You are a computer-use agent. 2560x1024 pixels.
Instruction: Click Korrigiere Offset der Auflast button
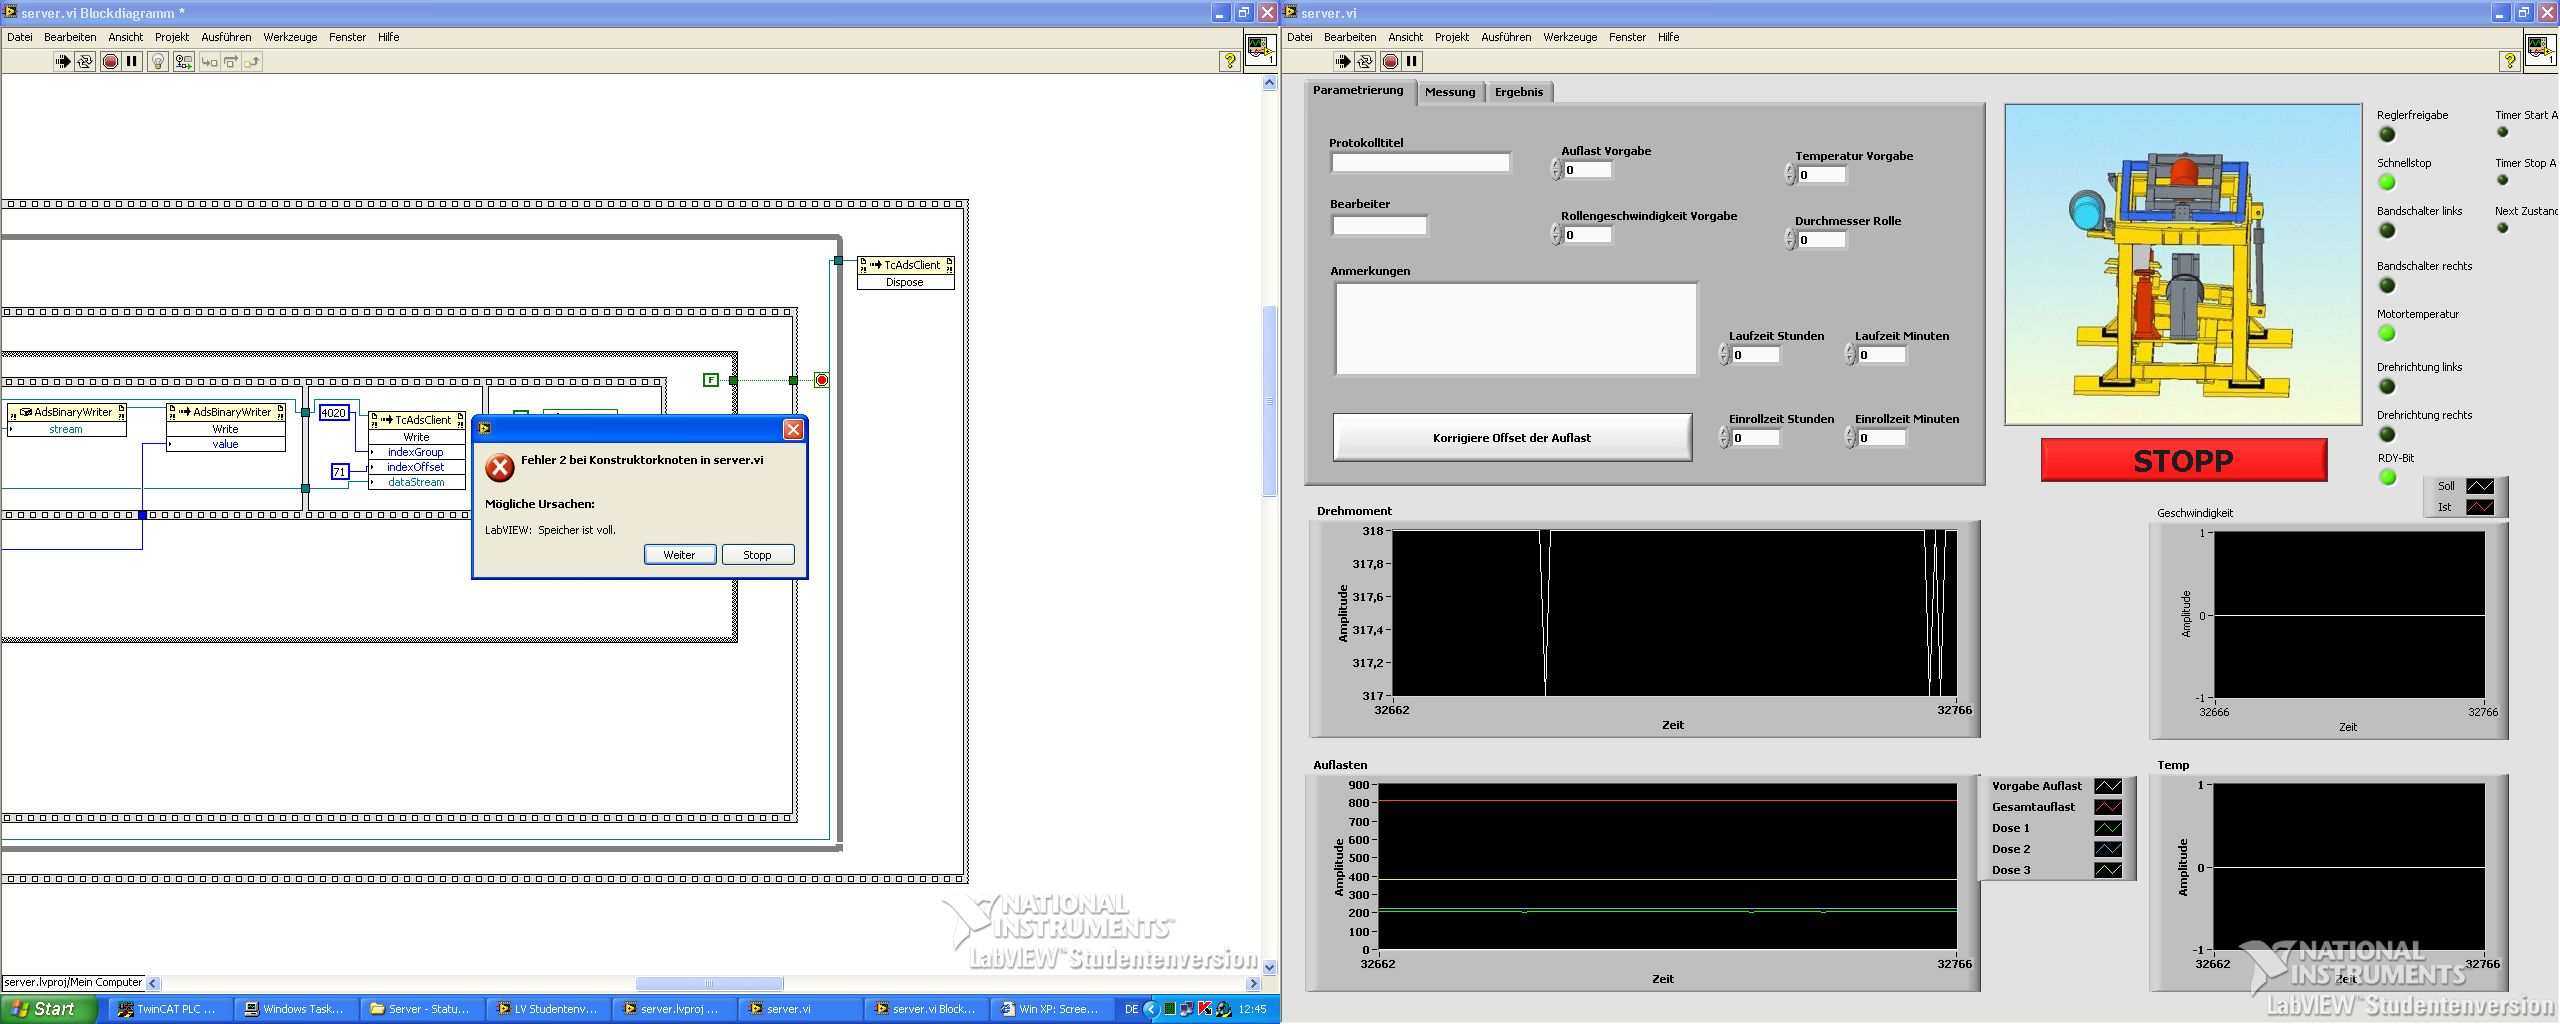click(1512, 438)
